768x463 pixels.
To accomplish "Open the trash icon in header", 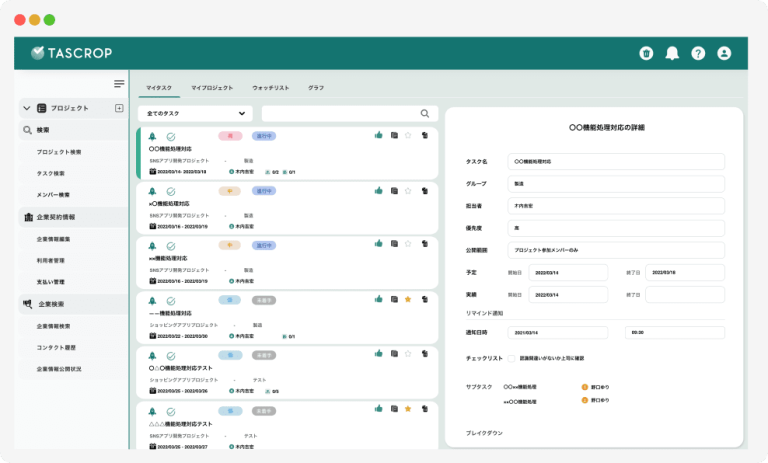I will pos(646,54).
